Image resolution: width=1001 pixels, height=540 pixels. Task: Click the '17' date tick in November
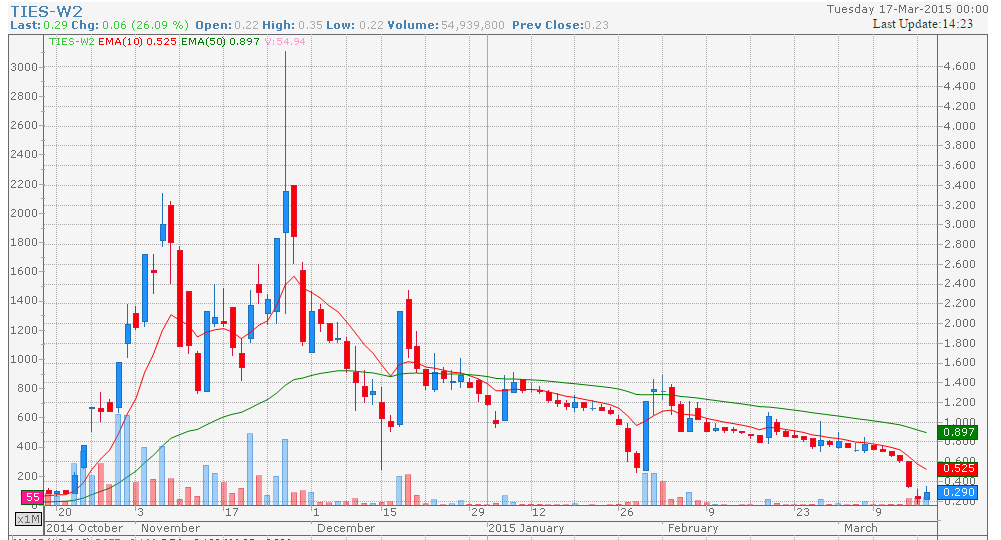pos(231,512)
